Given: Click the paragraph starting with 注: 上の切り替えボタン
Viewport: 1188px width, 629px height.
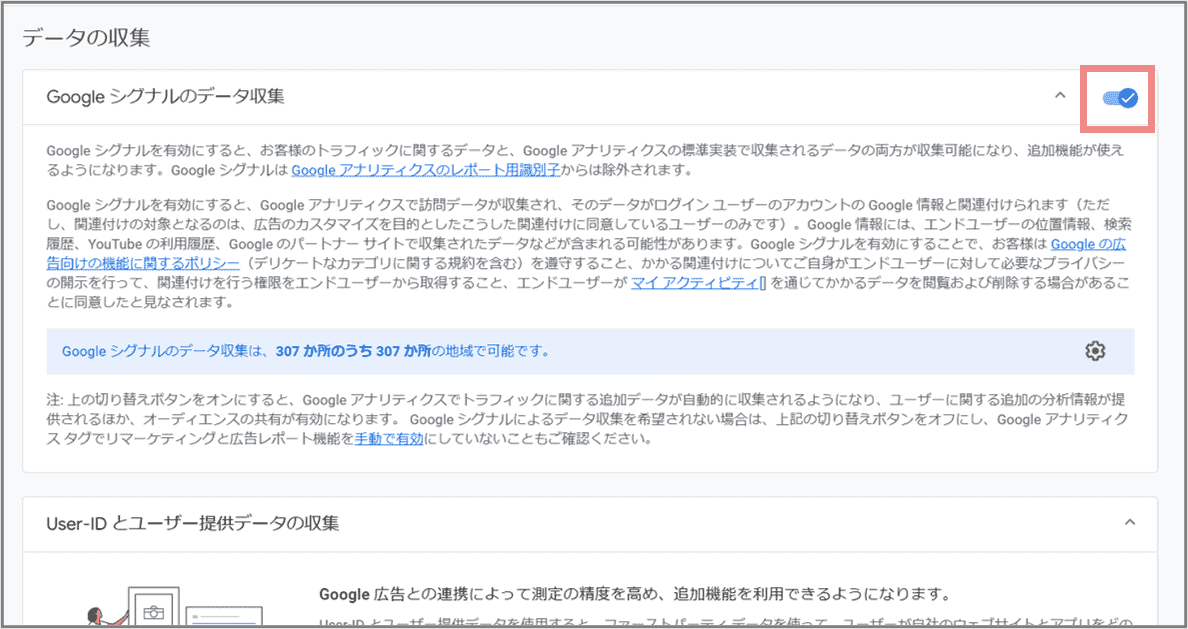Looking at the screenshot, I should 590,418.
